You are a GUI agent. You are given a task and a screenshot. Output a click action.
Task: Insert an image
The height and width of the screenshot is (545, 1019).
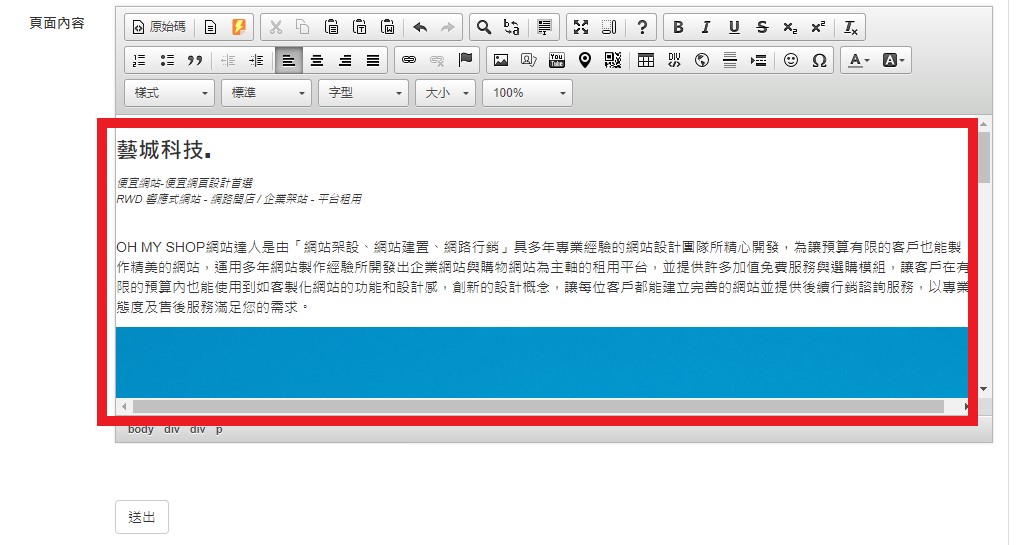click(x=500, y=60)
